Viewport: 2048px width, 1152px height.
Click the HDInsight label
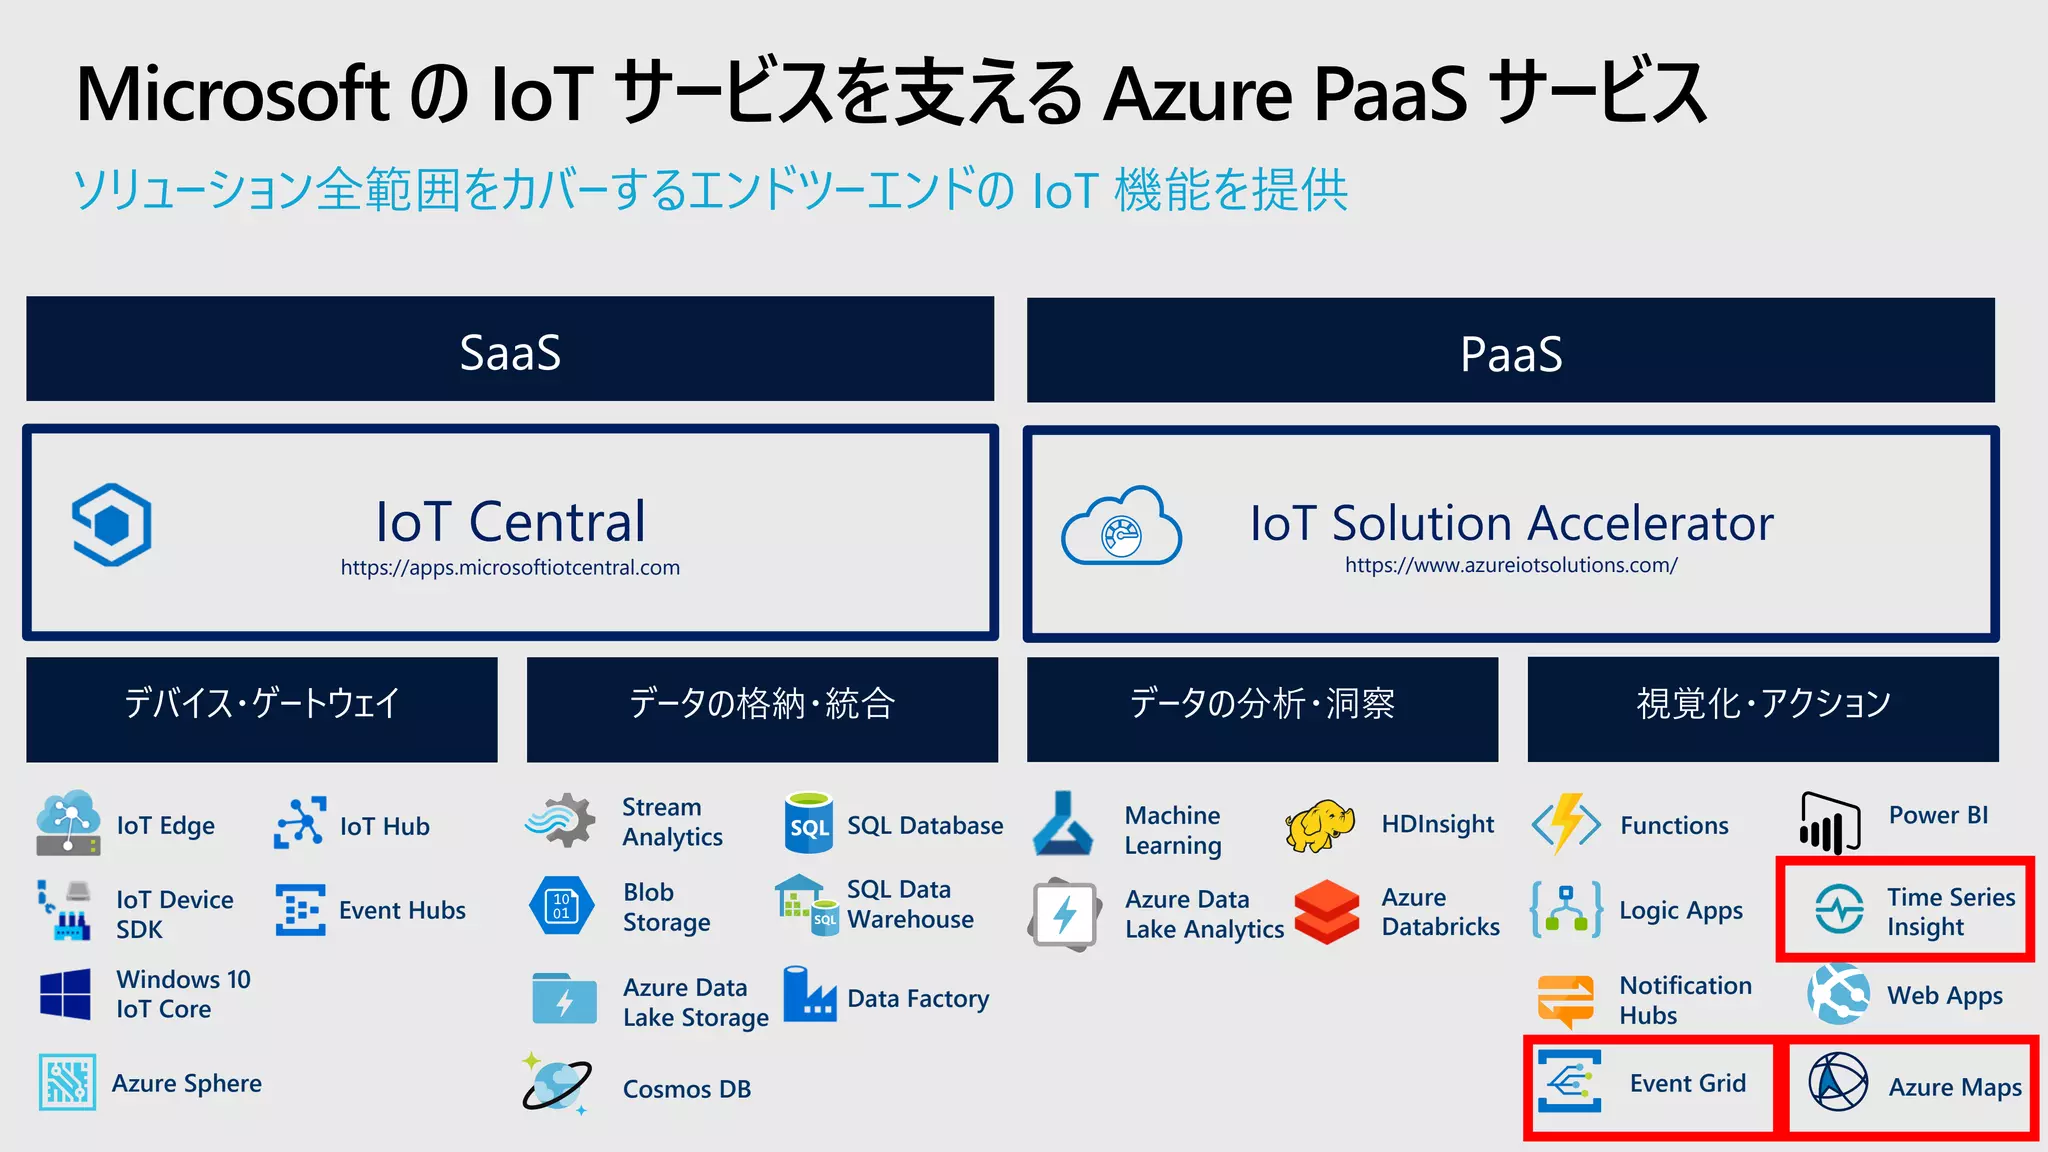1438,824
